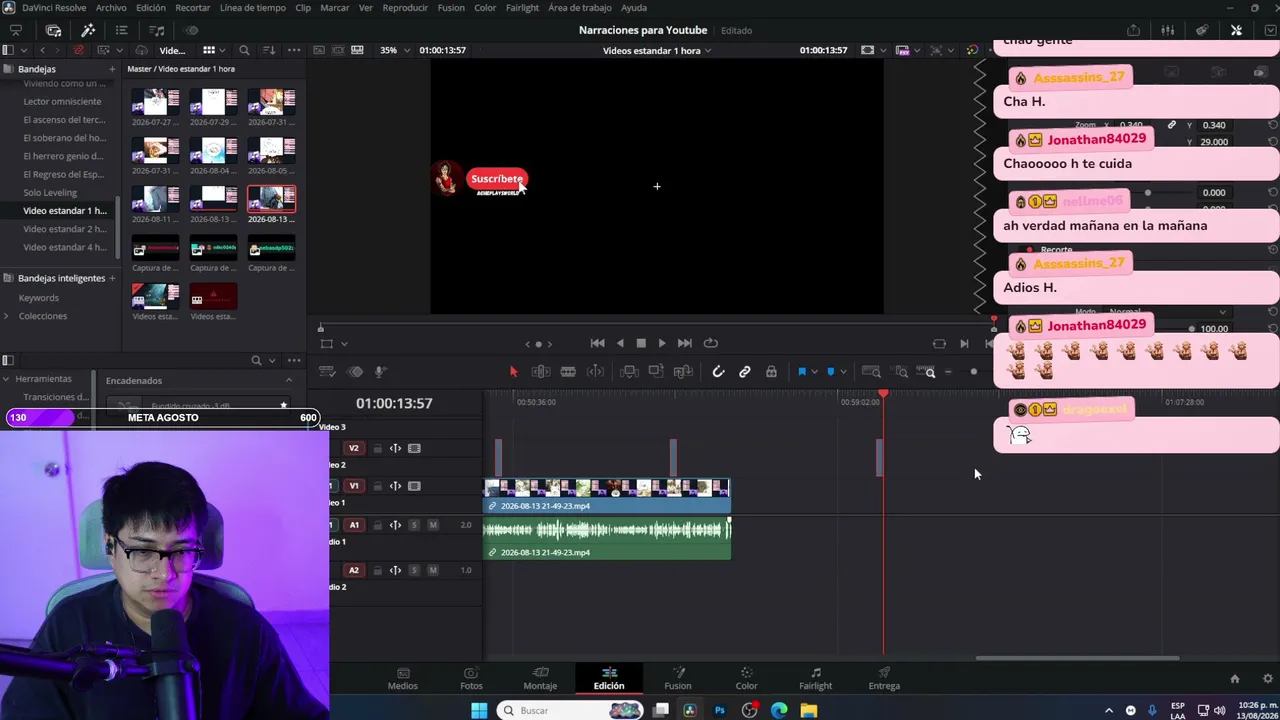Viewport: 1280px width, 720px height.
Task: Switch to the Montaje page tab
Action: click(540, 678)
